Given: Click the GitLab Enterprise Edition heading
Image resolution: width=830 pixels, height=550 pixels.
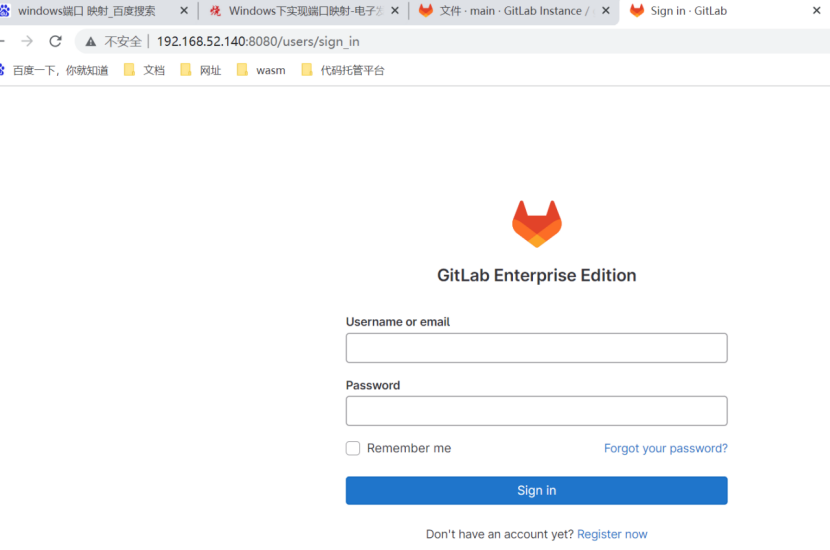Looking at the screenshot, I should point(537,275).
